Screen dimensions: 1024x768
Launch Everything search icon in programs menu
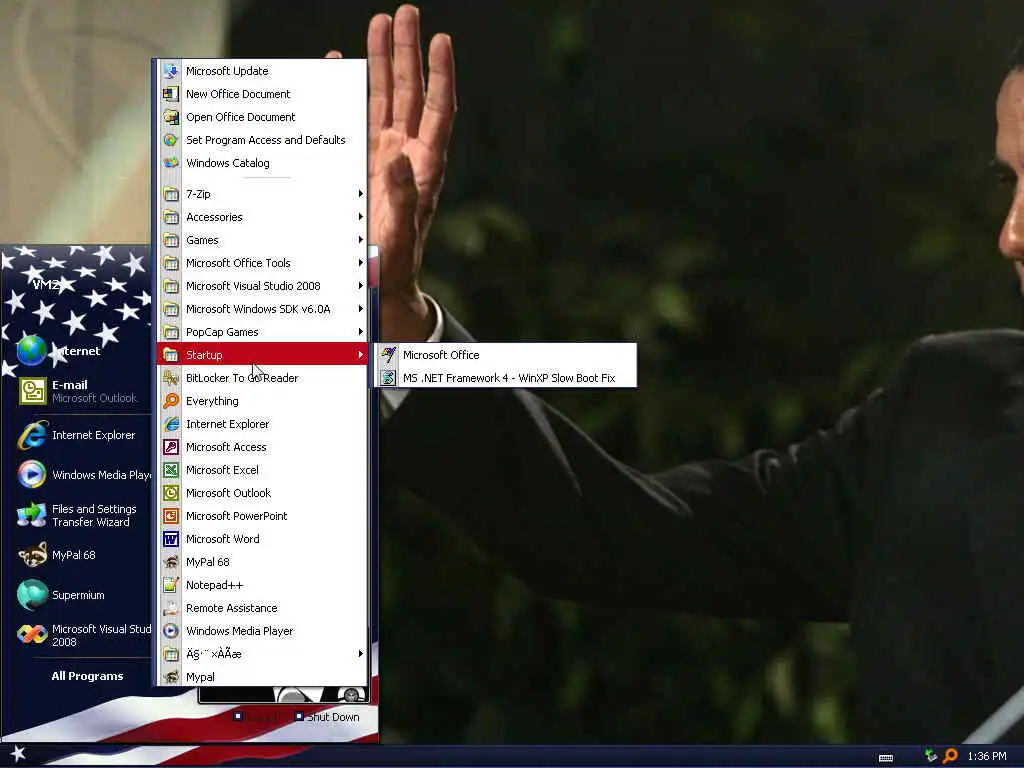tap(171, 400)
